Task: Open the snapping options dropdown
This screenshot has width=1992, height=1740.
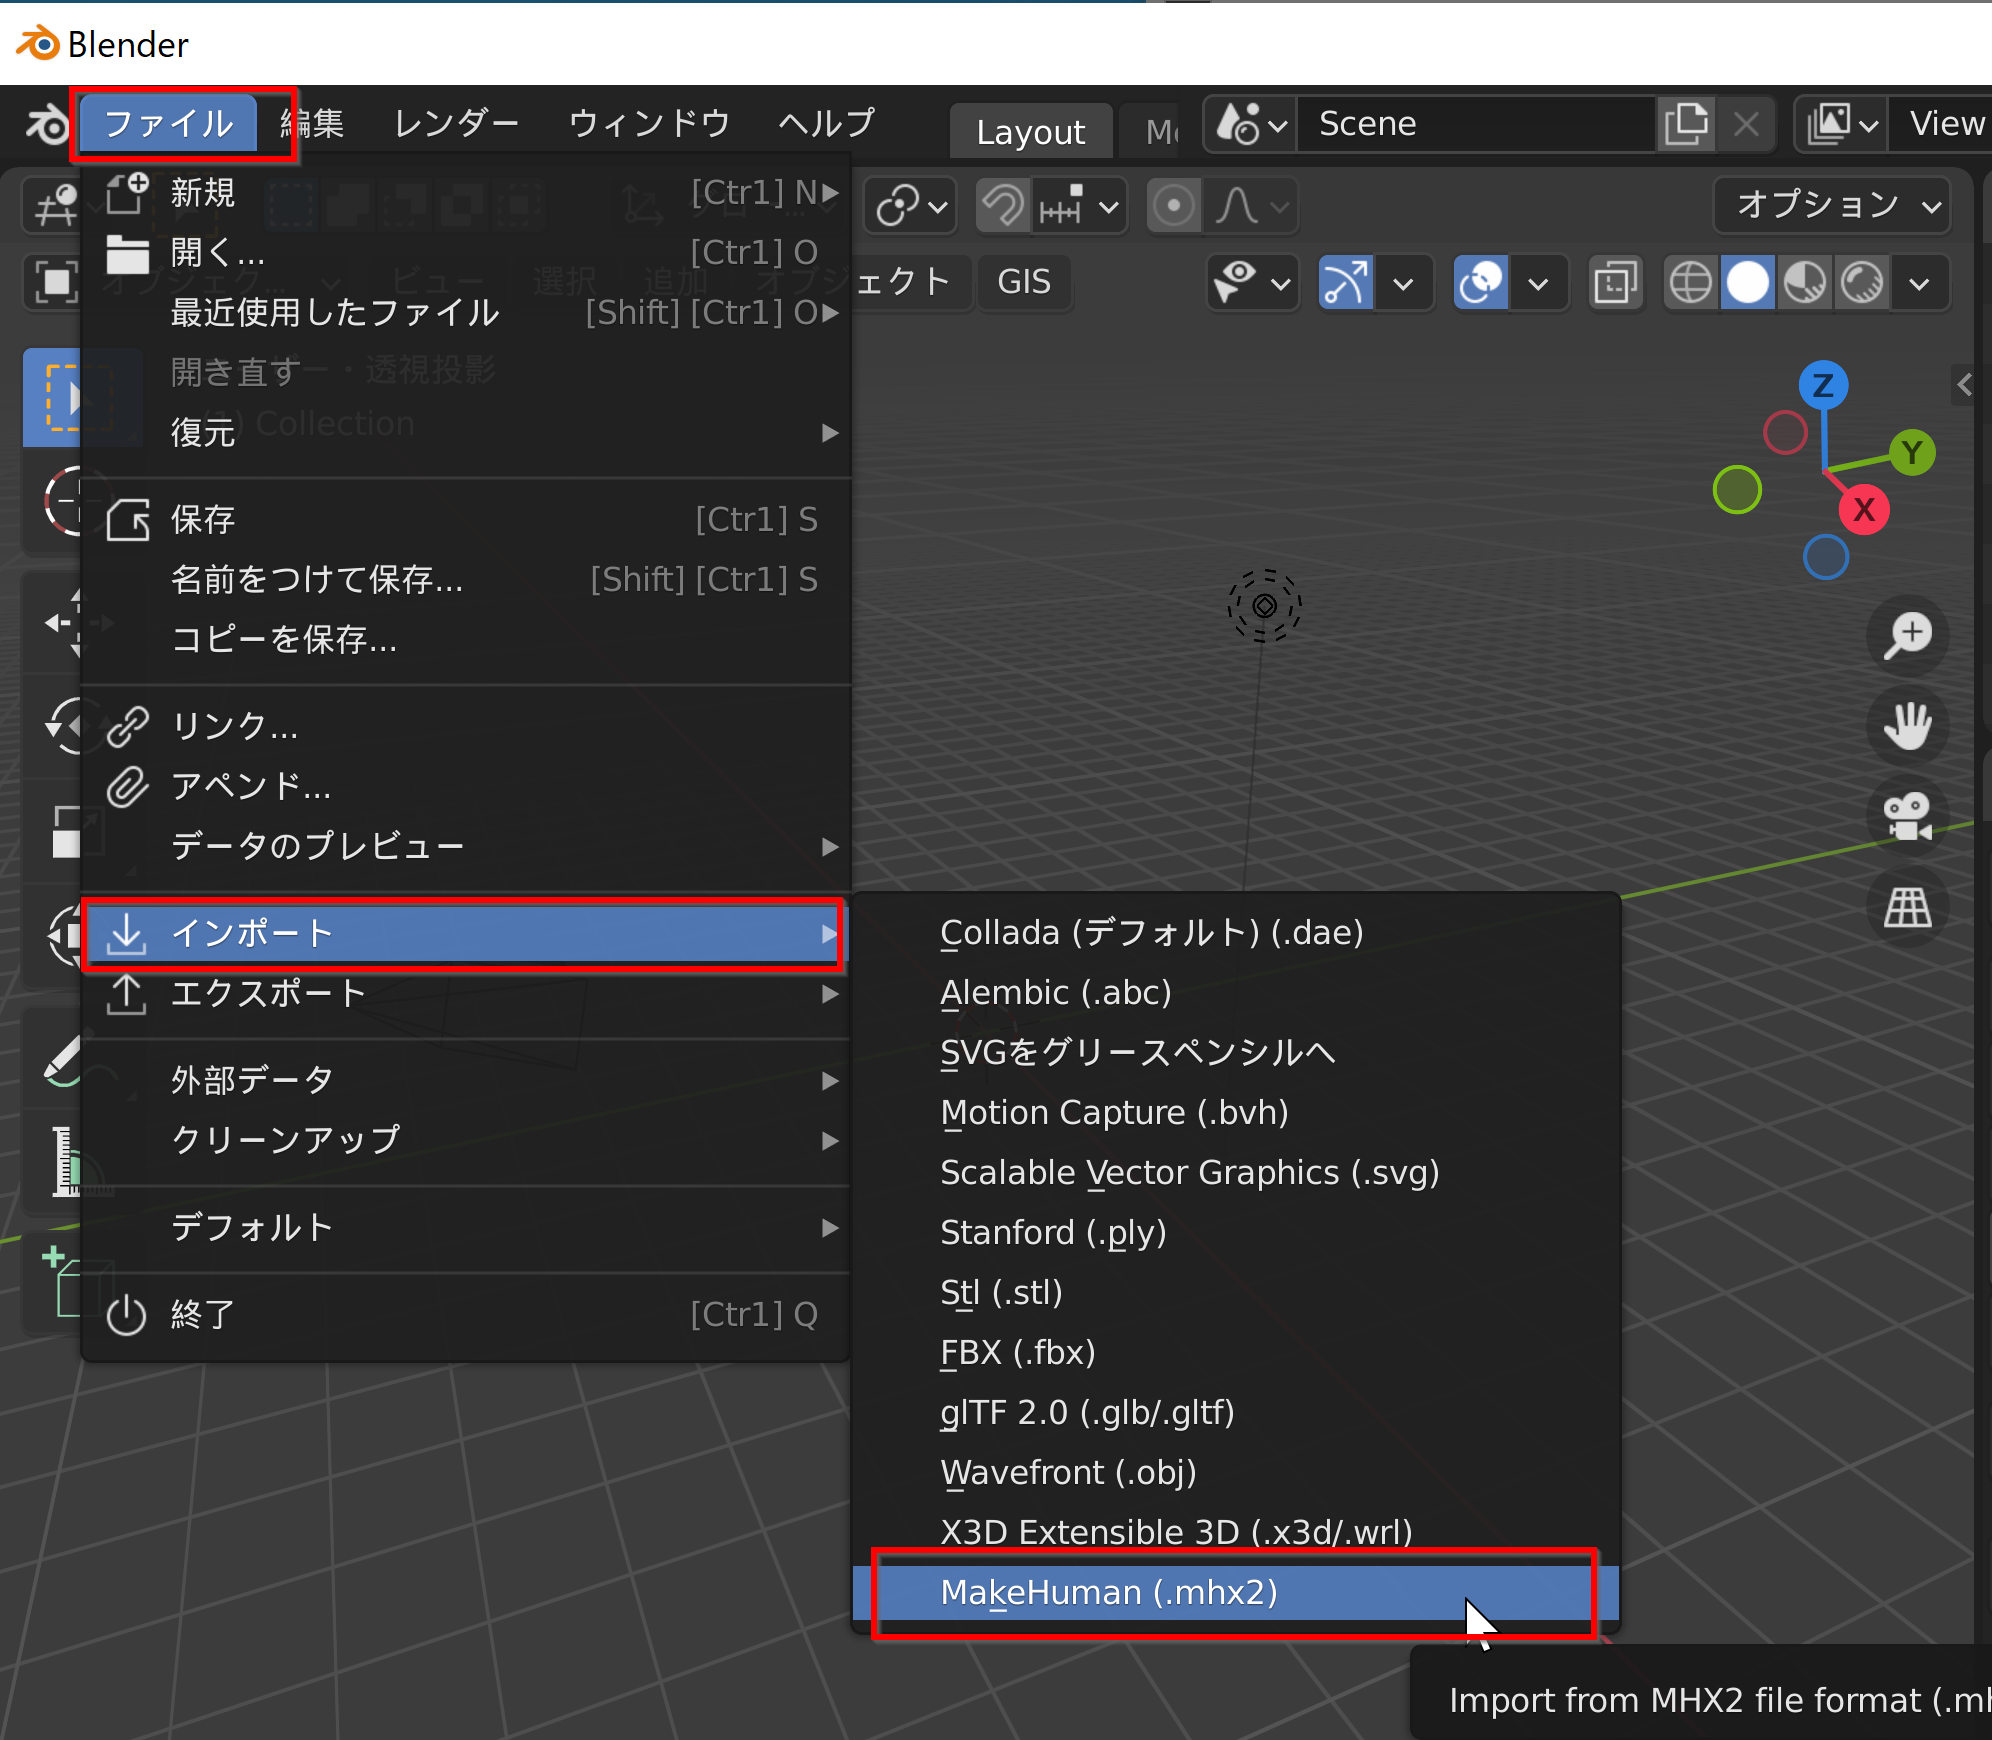Action: point(1108,207)
